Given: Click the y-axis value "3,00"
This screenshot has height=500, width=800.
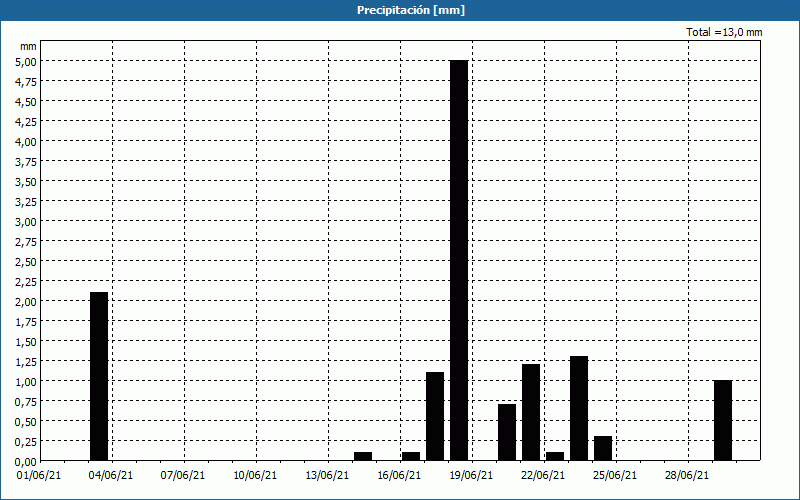Looking at the screenshot, I should click(26, 221).
